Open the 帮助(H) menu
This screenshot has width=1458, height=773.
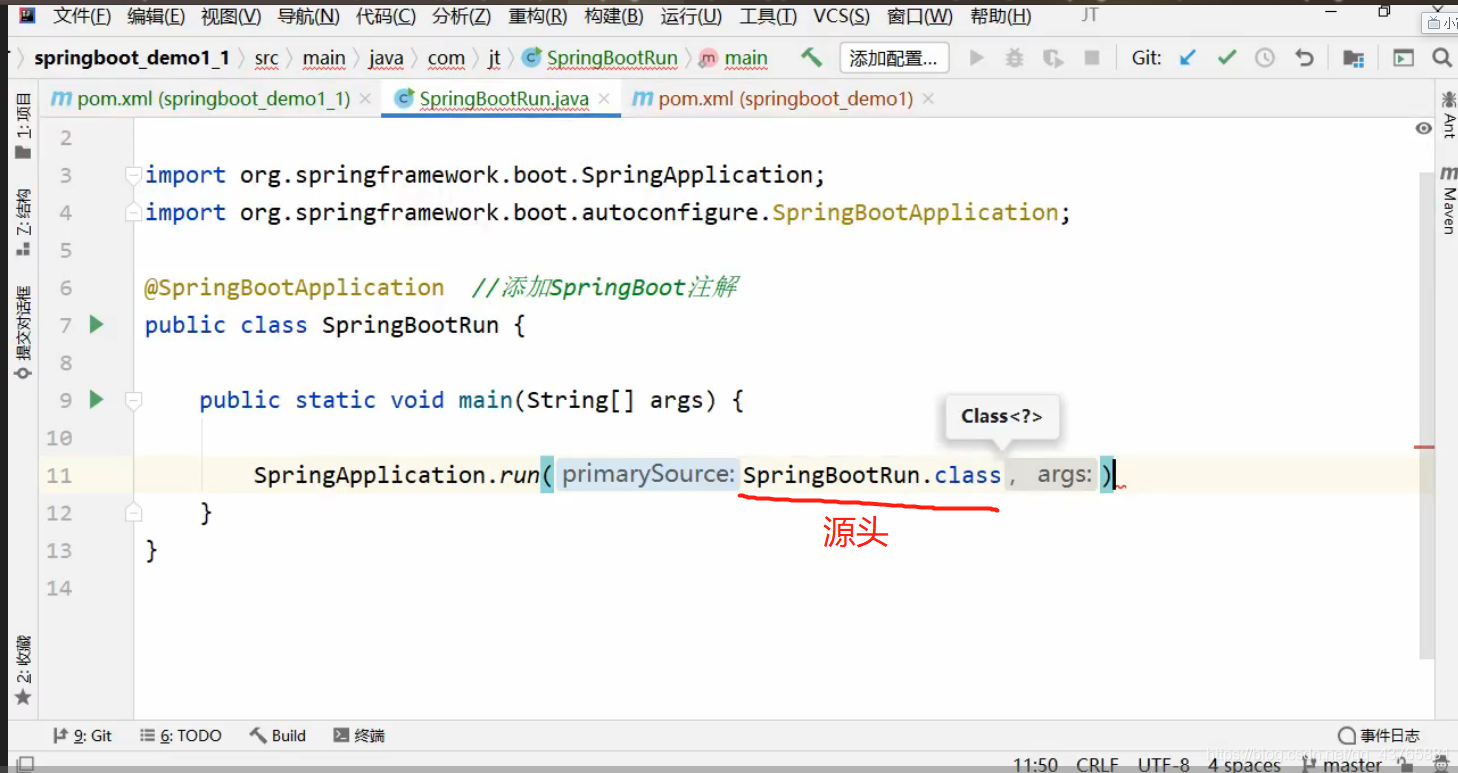point(1001,16)
